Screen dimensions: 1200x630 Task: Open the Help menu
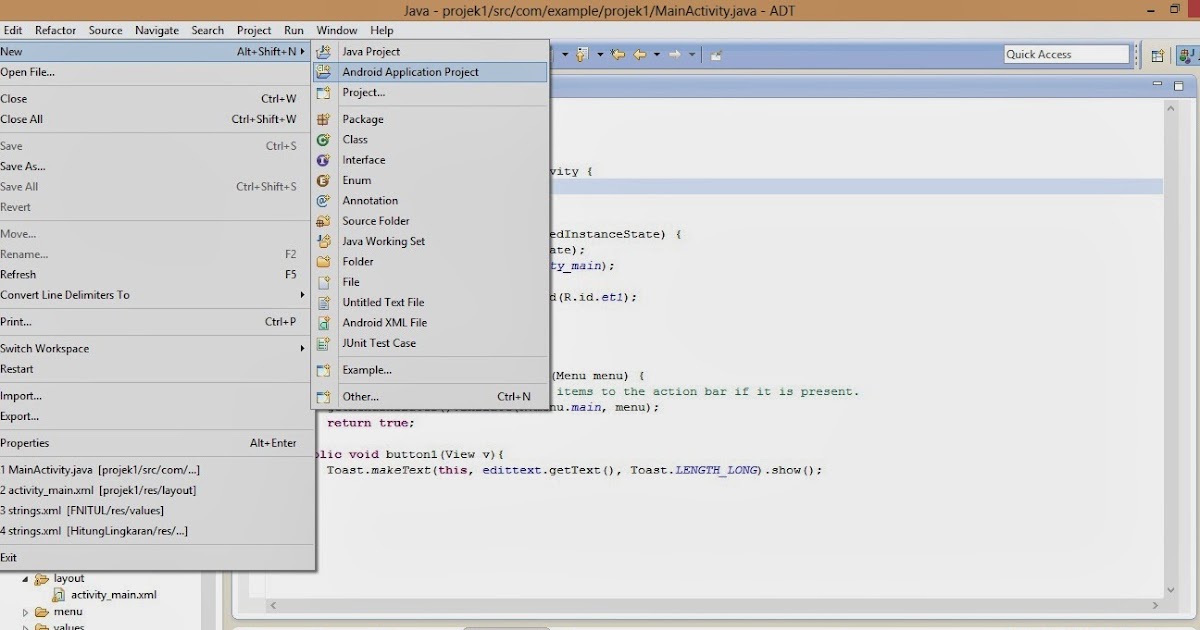[x=382, y=31]
